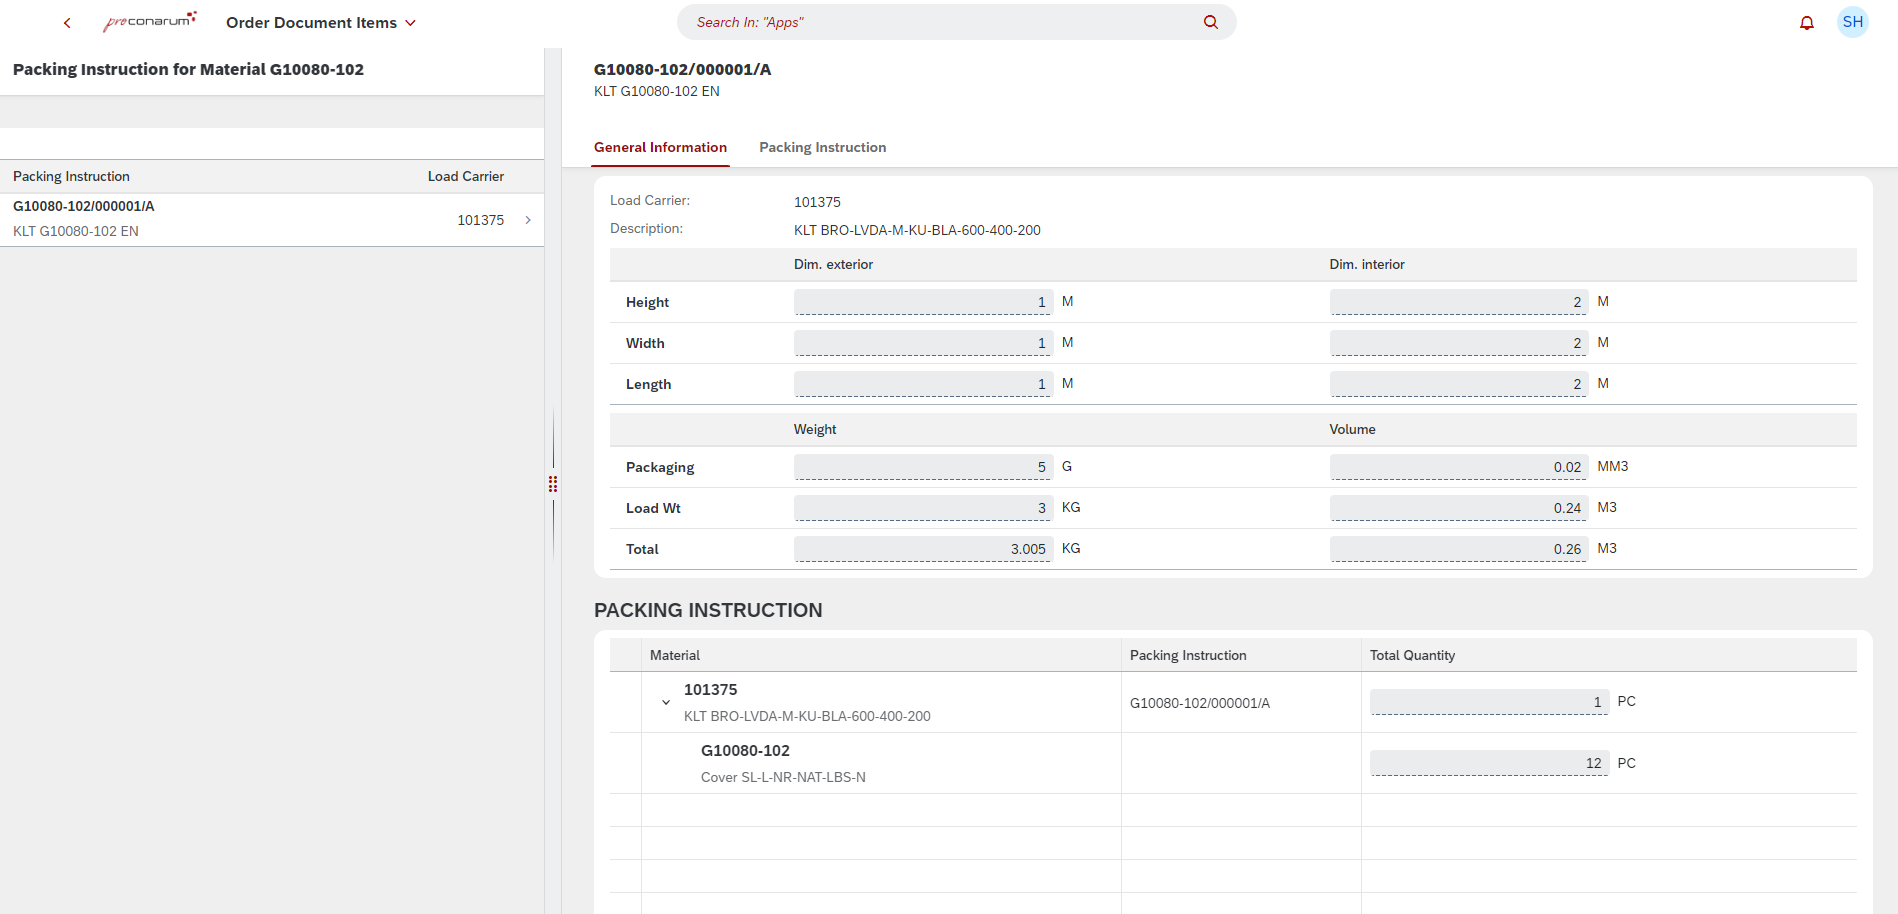The image size is (1898, 914).
Task: Open the SH user profile avatar
Action: point(1852,22)
